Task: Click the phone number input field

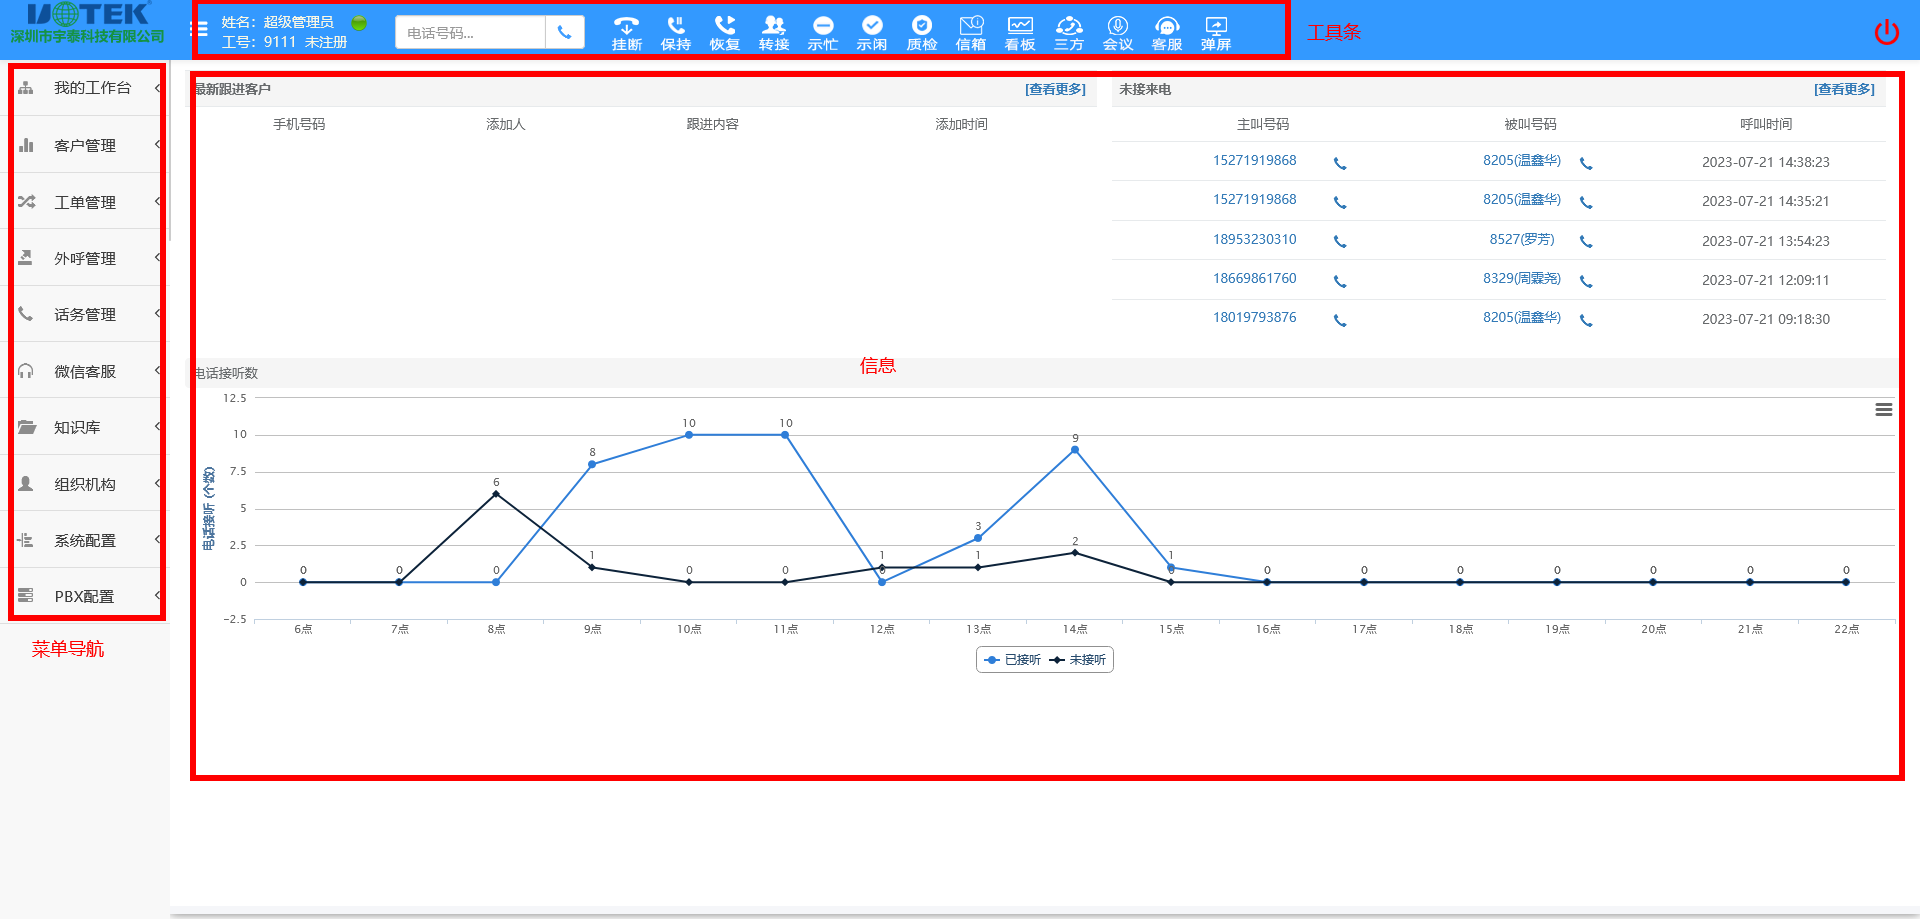Action: coord(470,33)
